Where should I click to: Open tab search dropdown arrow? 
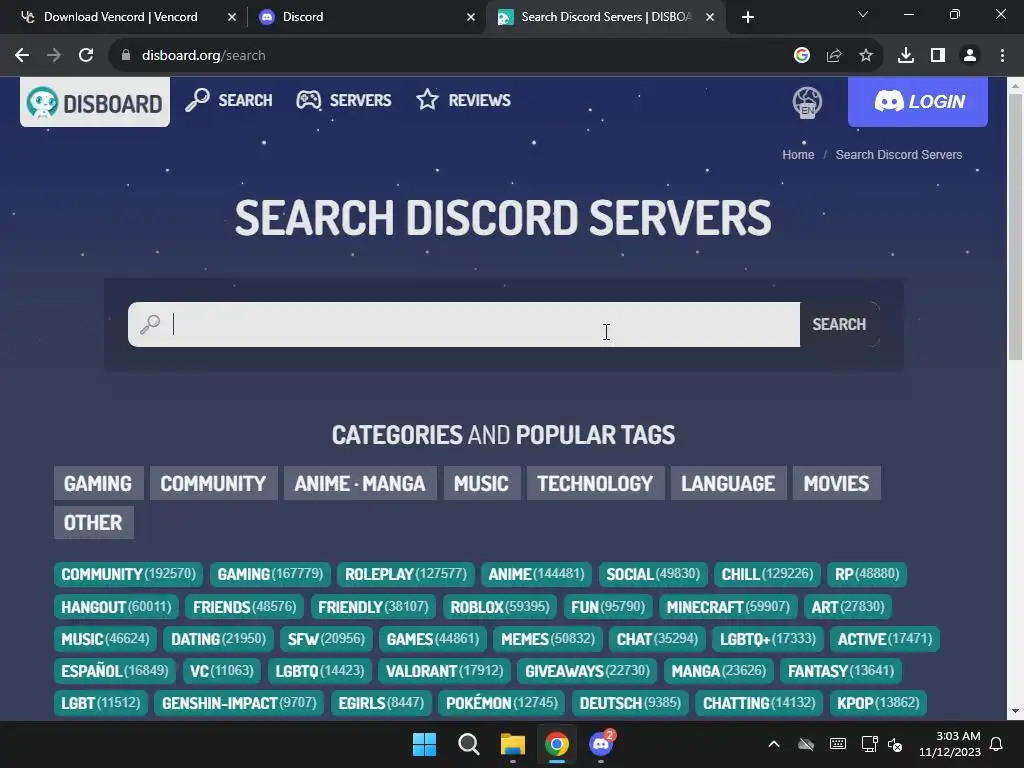[x=863, y=14]
